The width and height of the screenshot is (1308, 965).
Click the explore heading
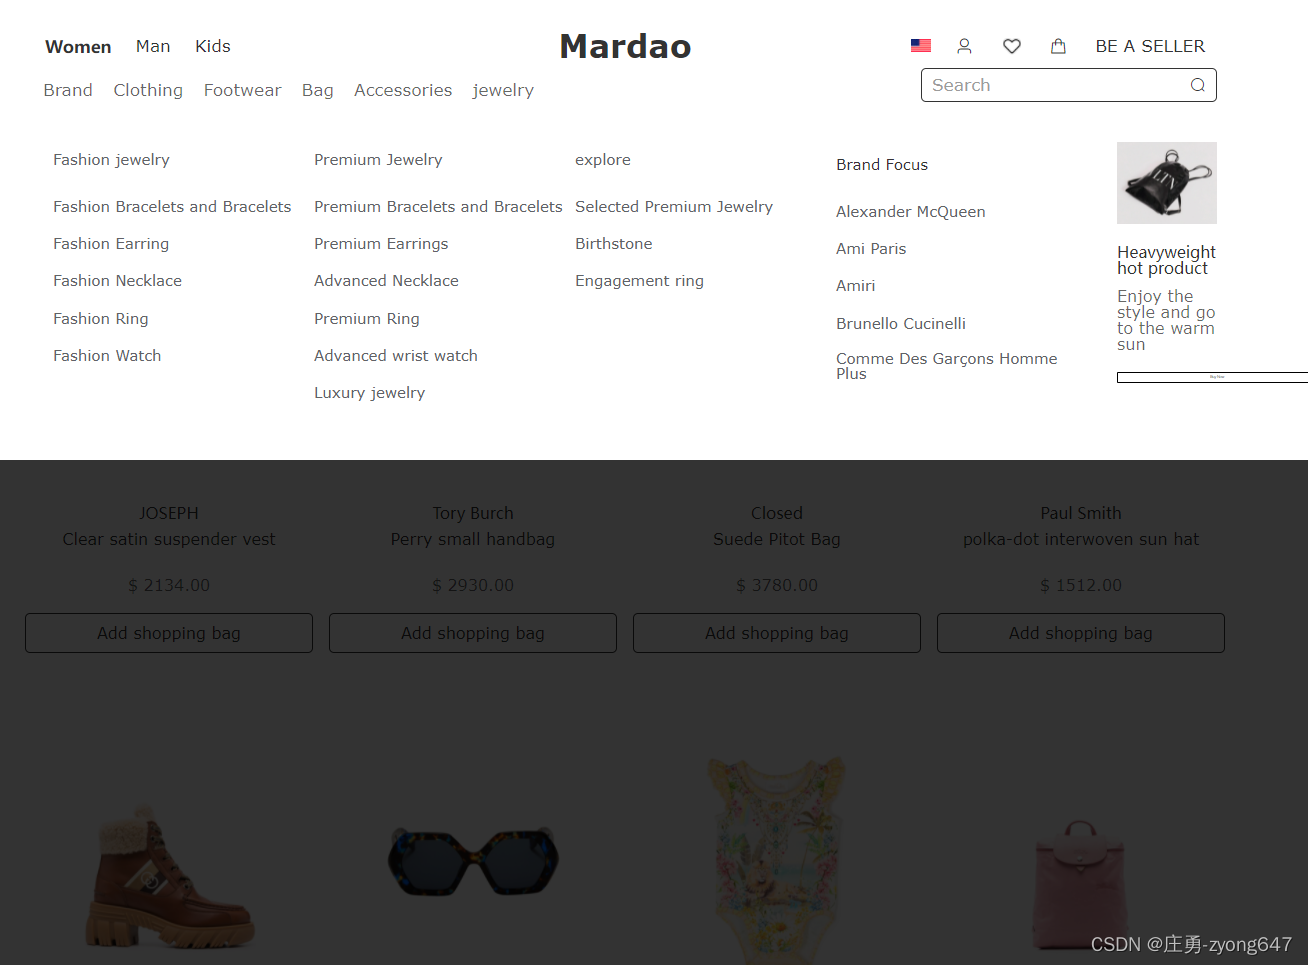tap(603, 160)
